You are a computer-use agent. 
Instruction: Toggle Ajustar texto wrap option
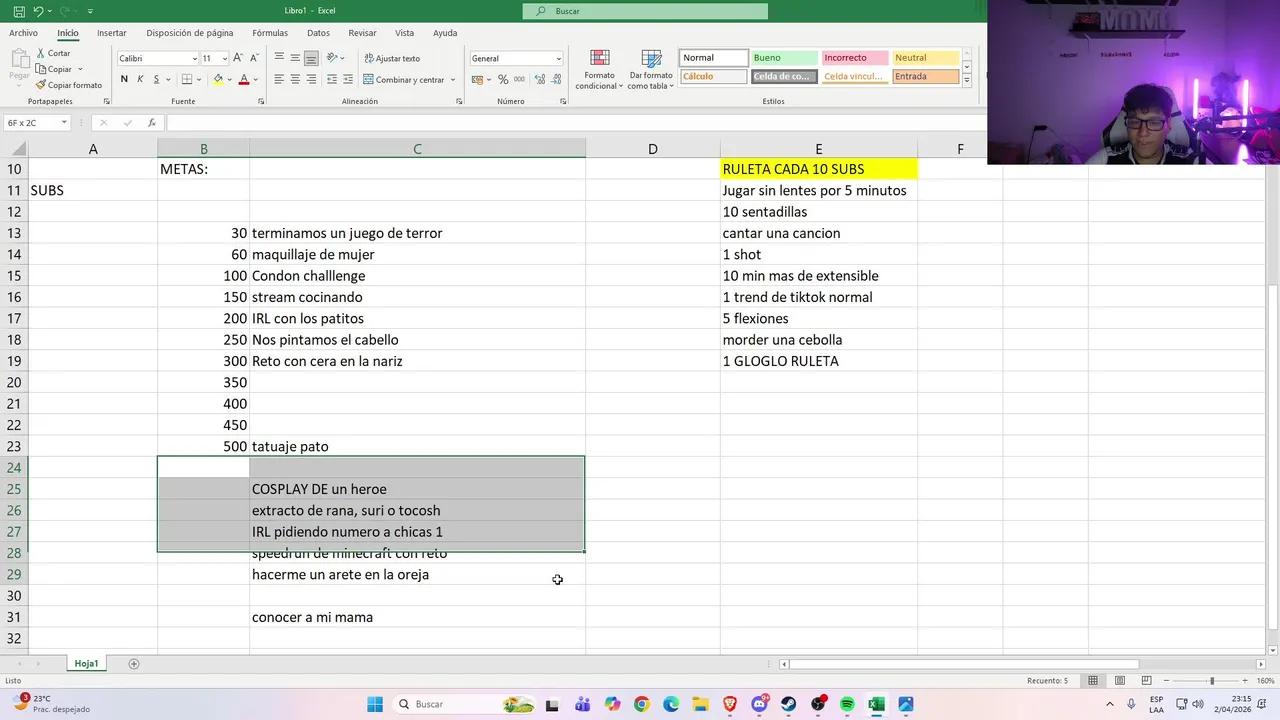(x=392, y=58)
